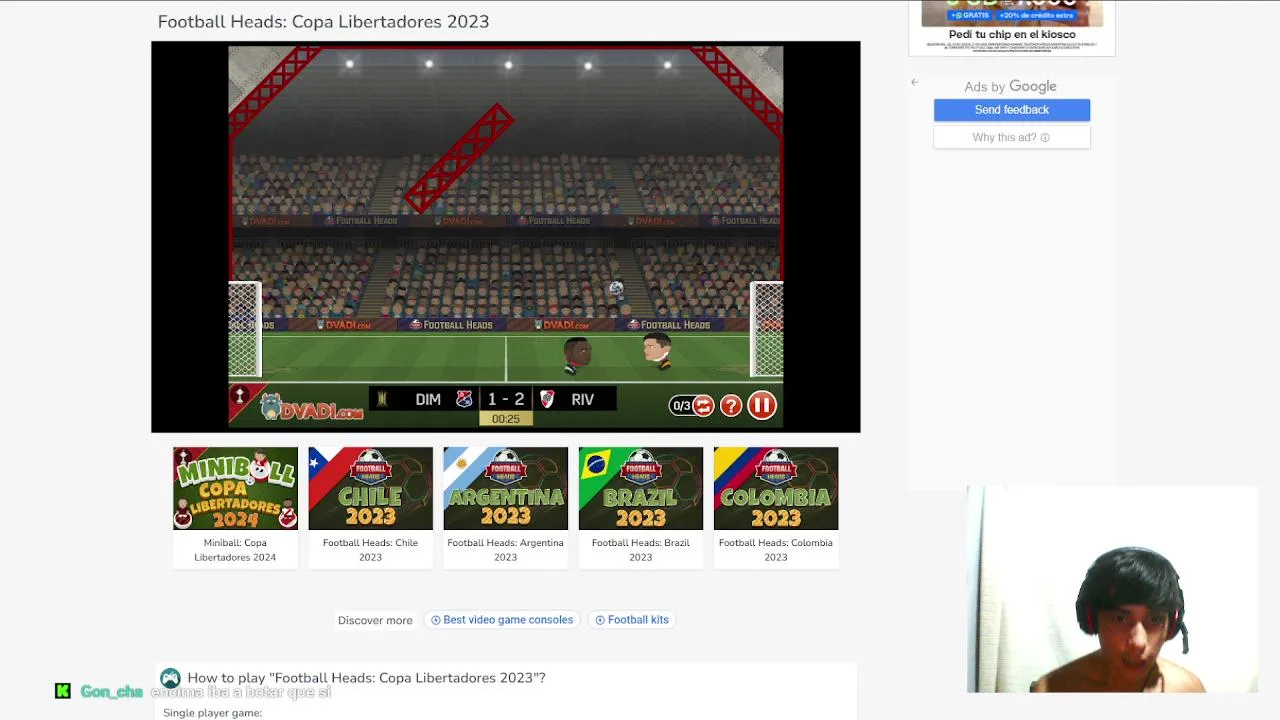
Task: Click the ad back arrow icon
Action: (x=914, y=82)
